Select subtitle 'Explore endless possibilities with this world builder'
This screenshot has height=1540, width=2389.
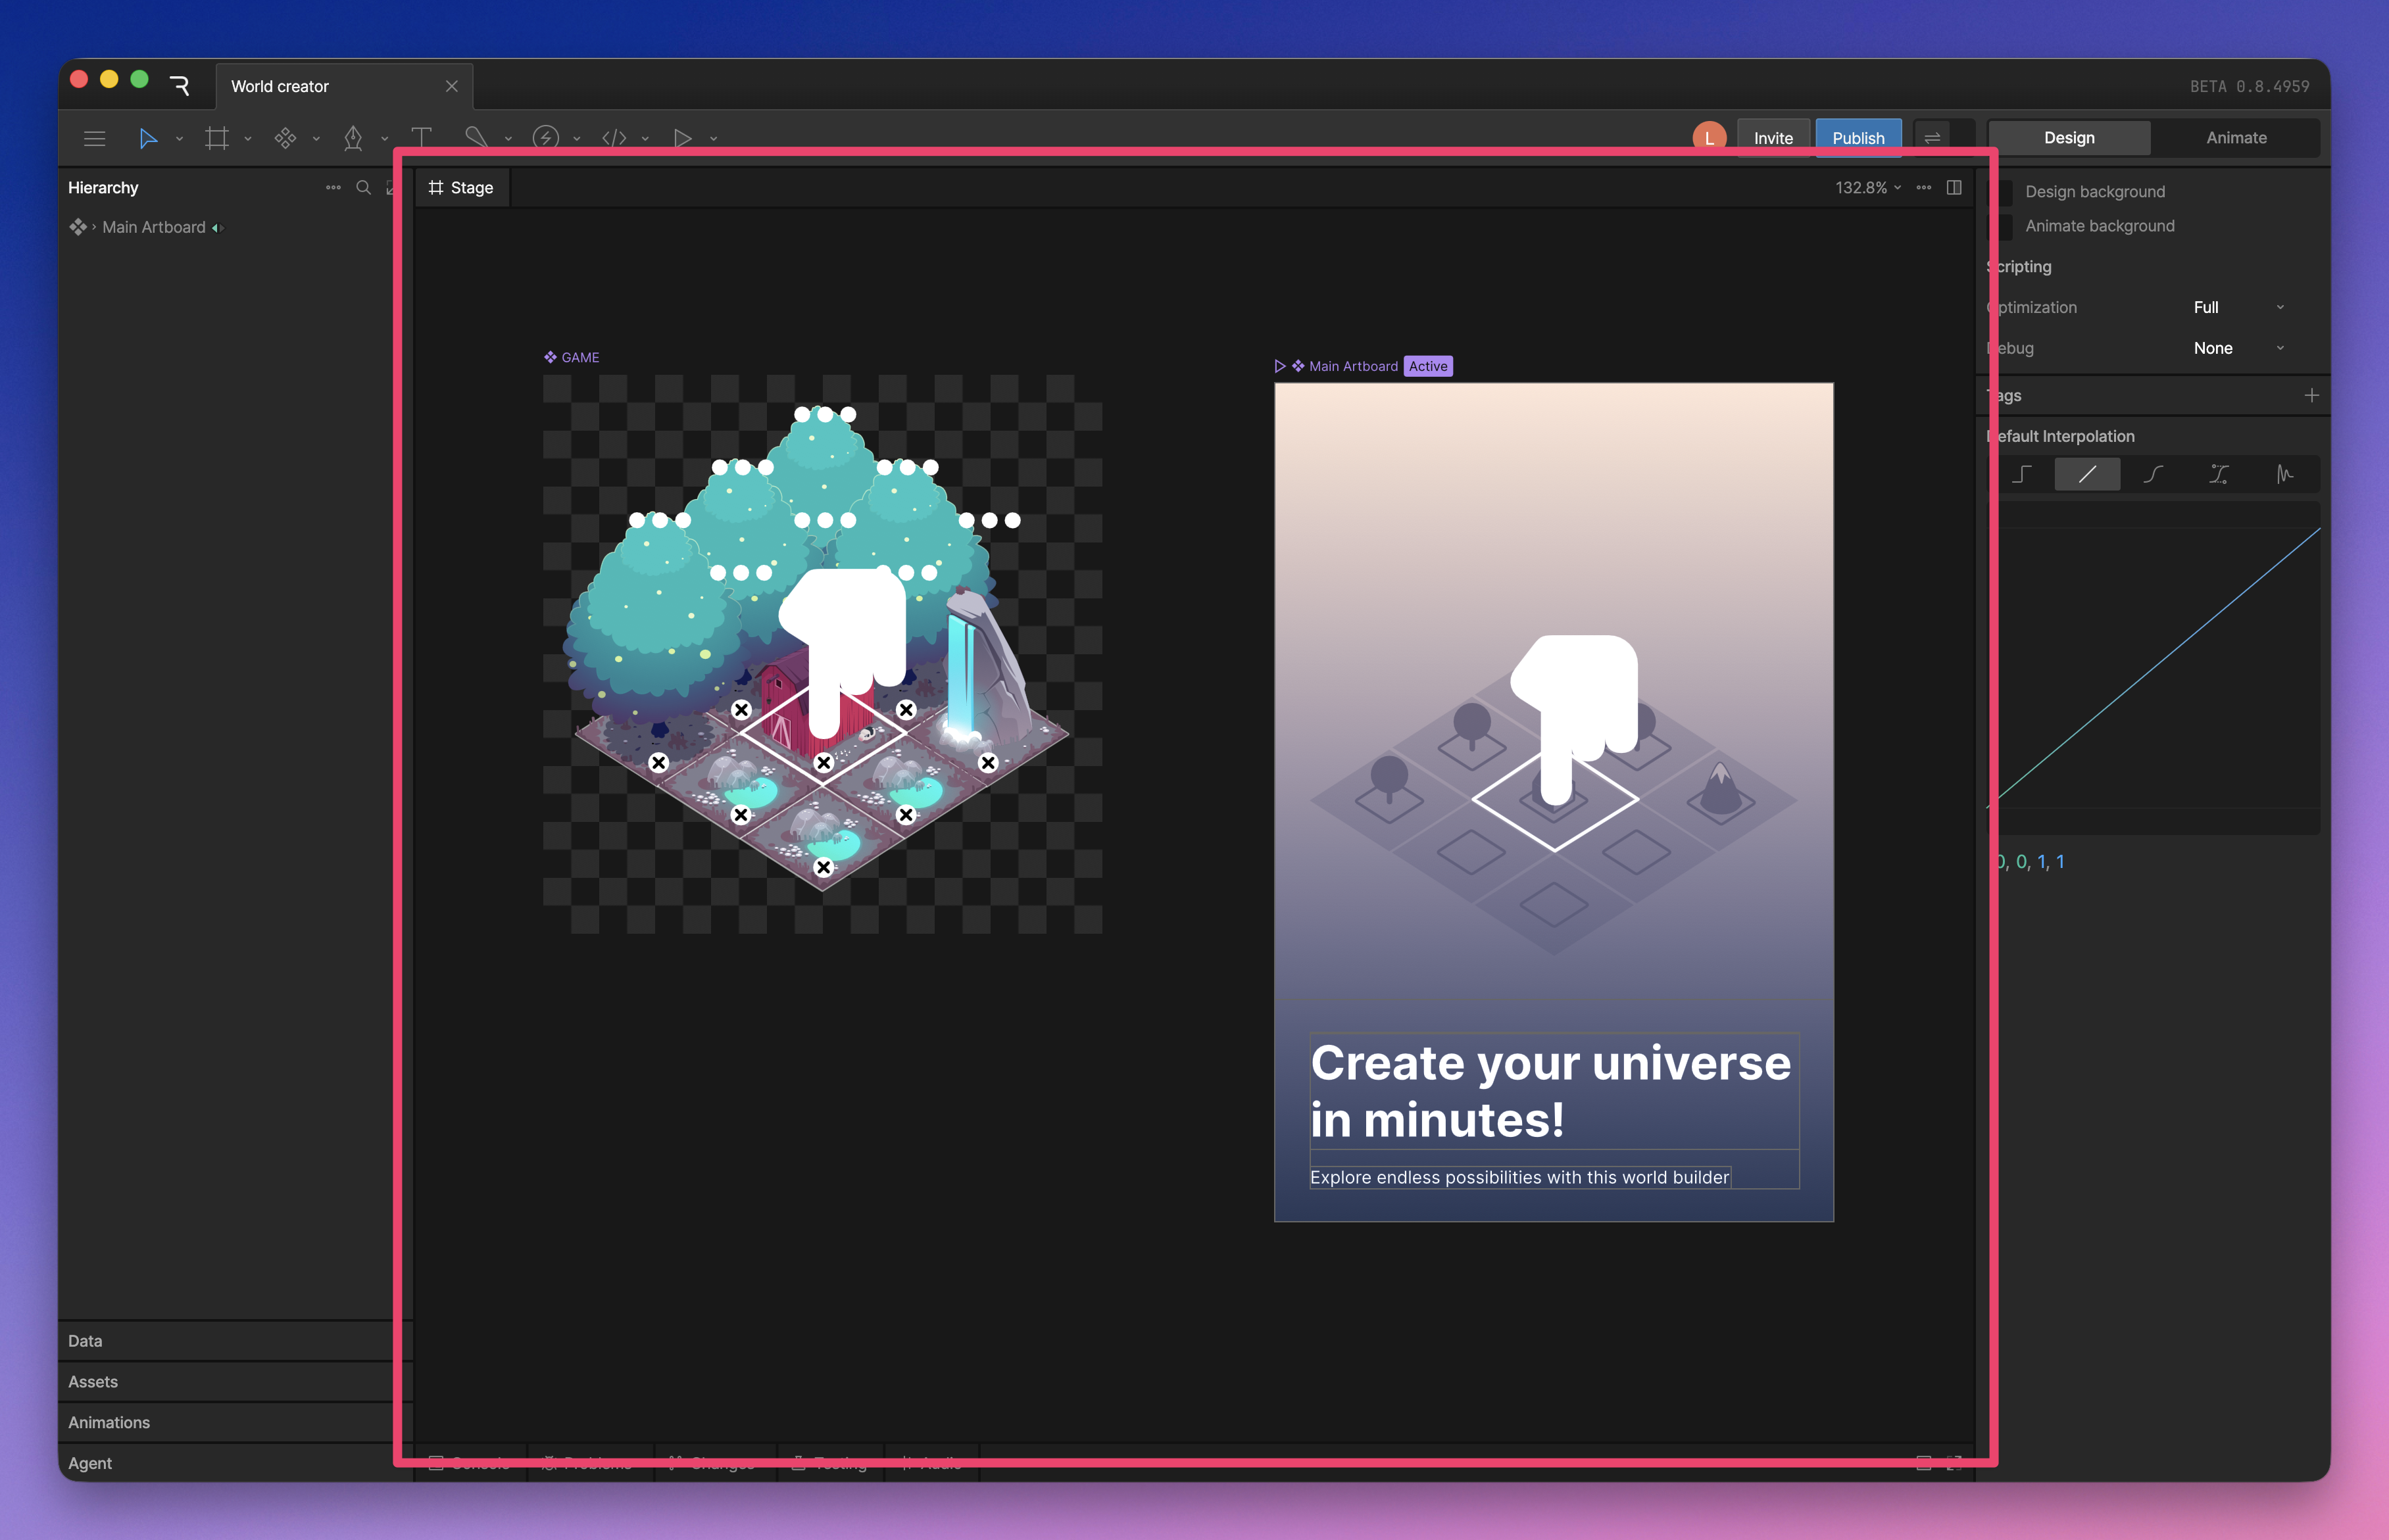(x=1520, y=1177)
